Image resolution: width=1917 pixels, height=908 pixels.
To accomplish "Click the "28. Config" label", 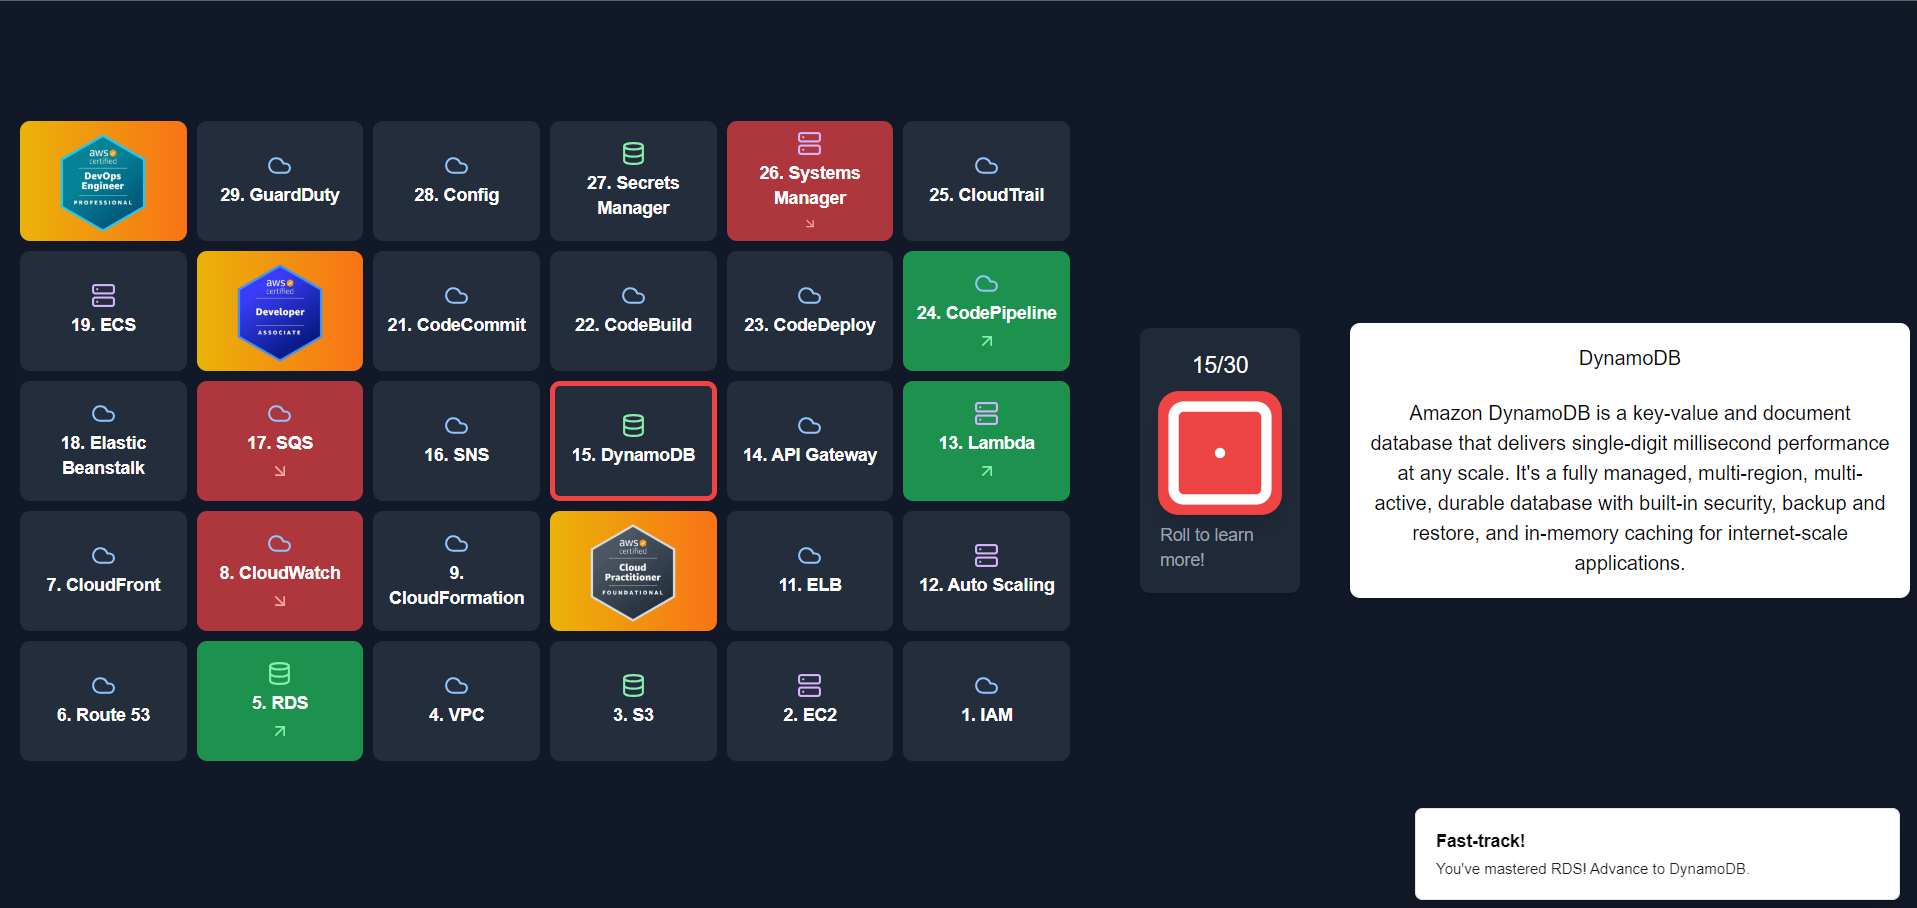I will tap(457, 195).
